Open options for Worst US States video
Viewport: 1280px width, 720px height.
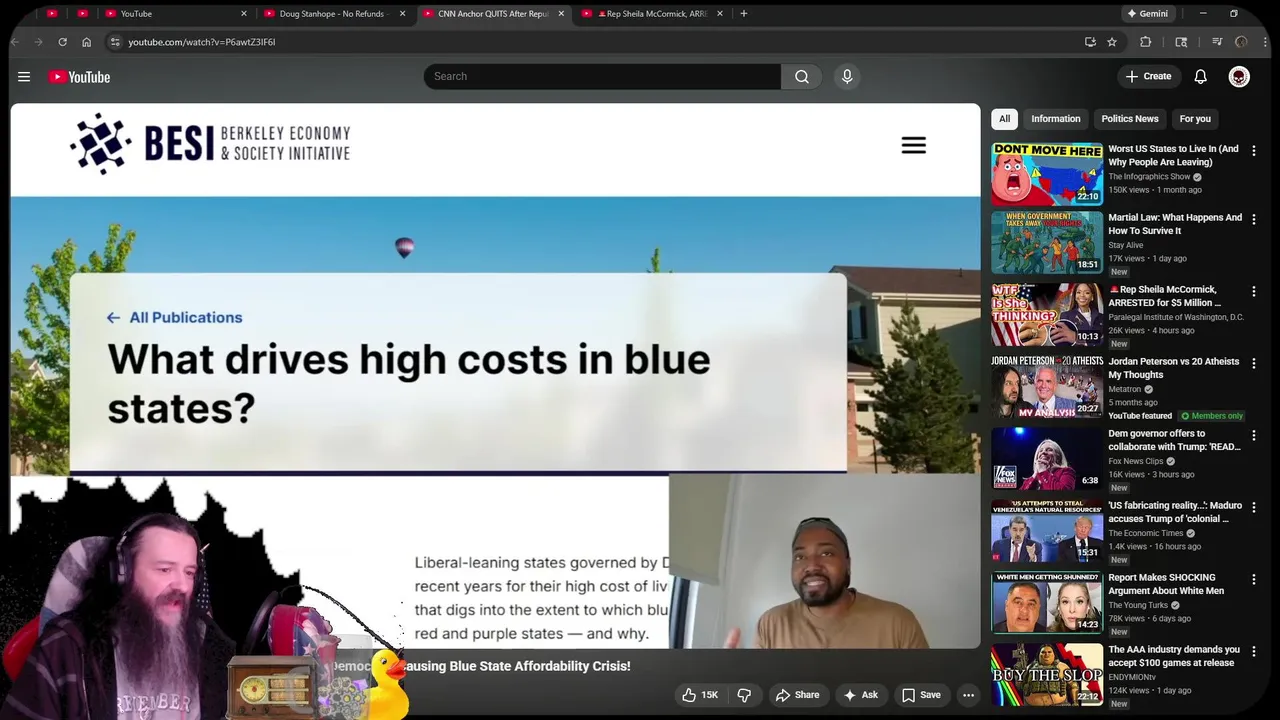(x=1254, y=151)
